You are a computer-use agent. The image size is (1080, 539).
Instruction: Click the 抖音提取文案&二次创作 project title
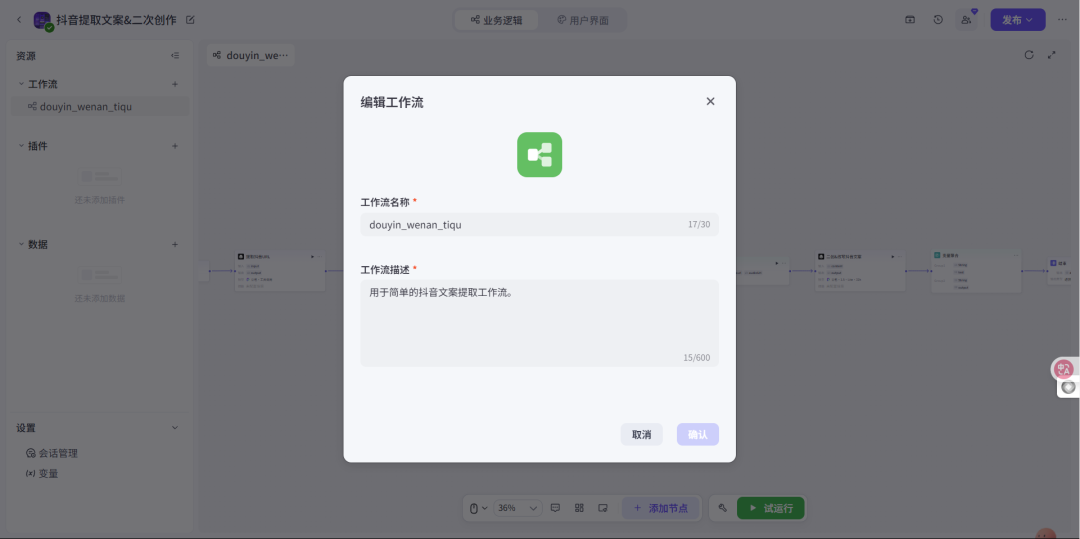(x=117, y=20)
